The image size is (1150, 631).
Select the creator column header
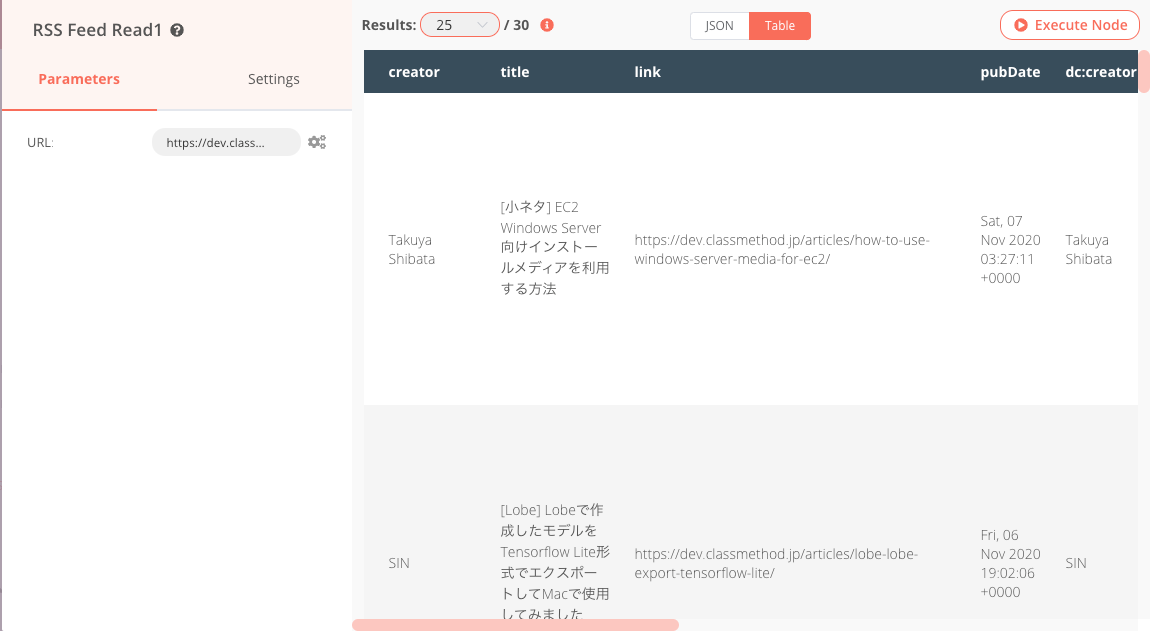[x=414, y=72]
